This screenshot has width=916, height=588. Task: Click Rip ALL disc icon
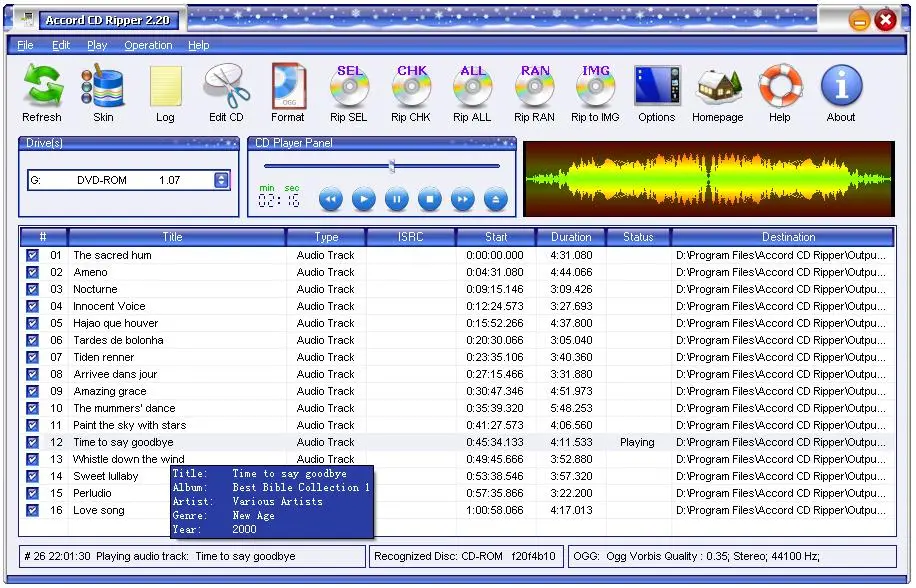click(x=472, y=86)
